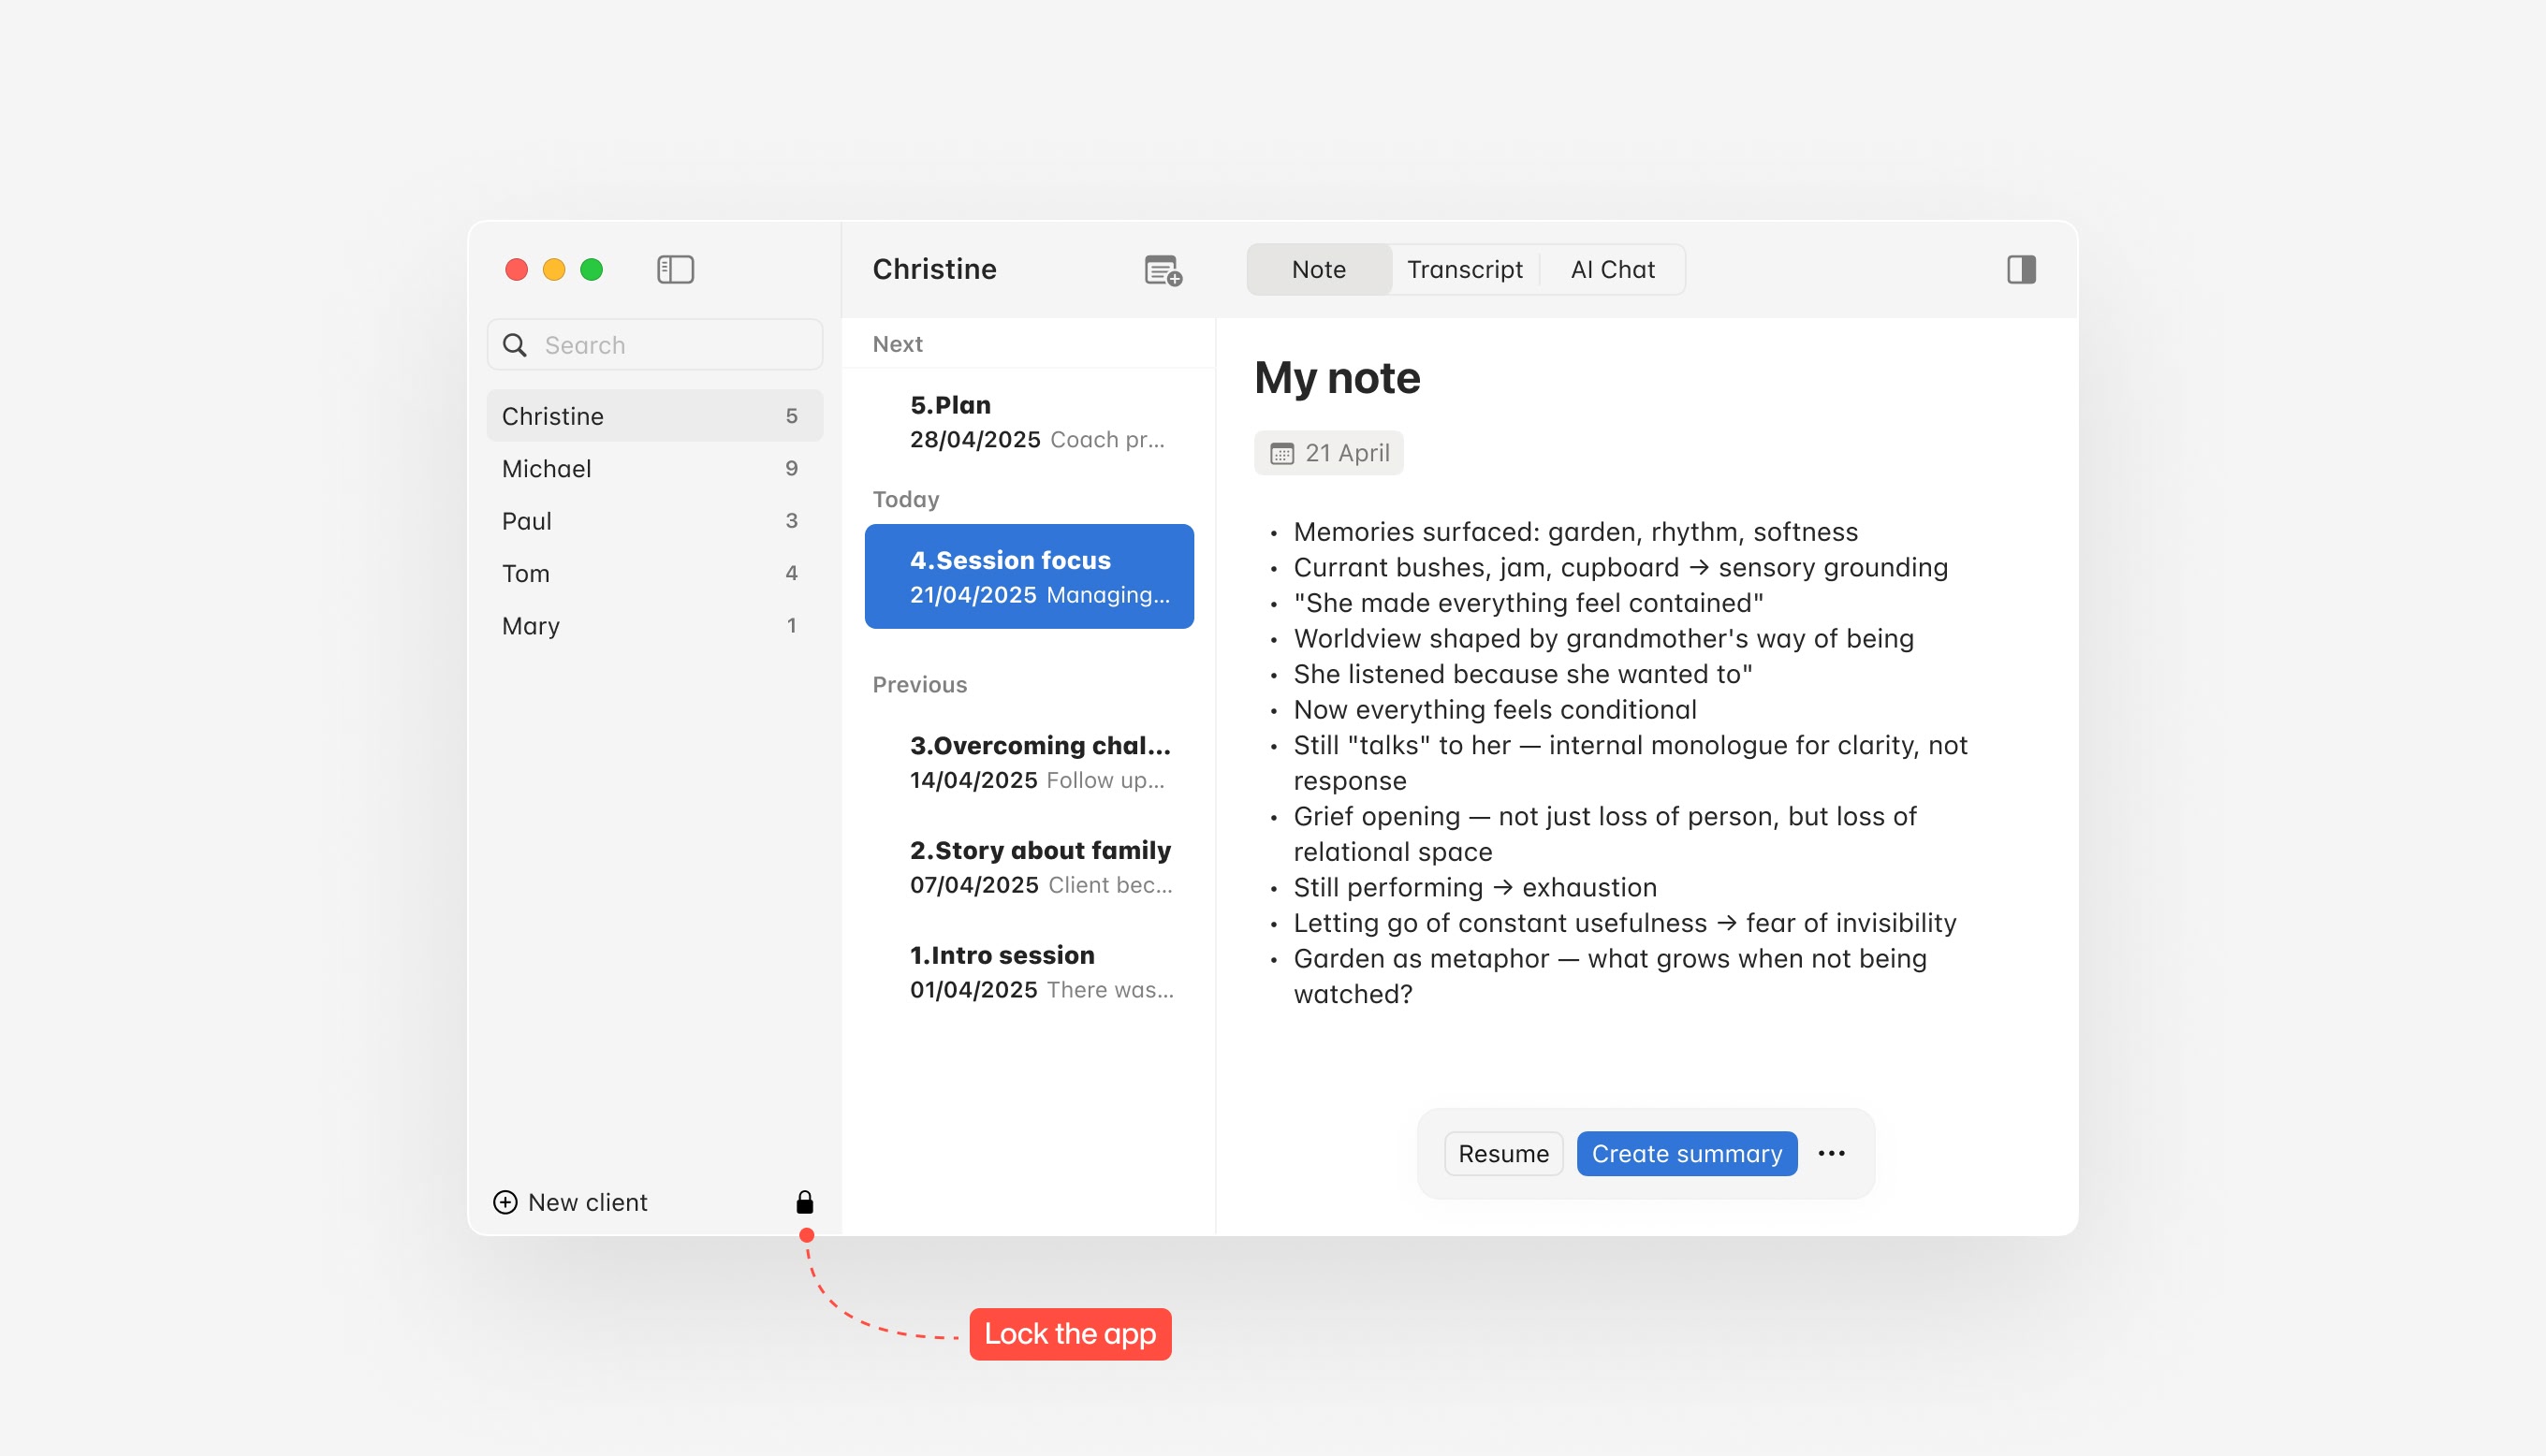Switch to the AI Chat tab

pyautogui.click(x=1612, y=269)
